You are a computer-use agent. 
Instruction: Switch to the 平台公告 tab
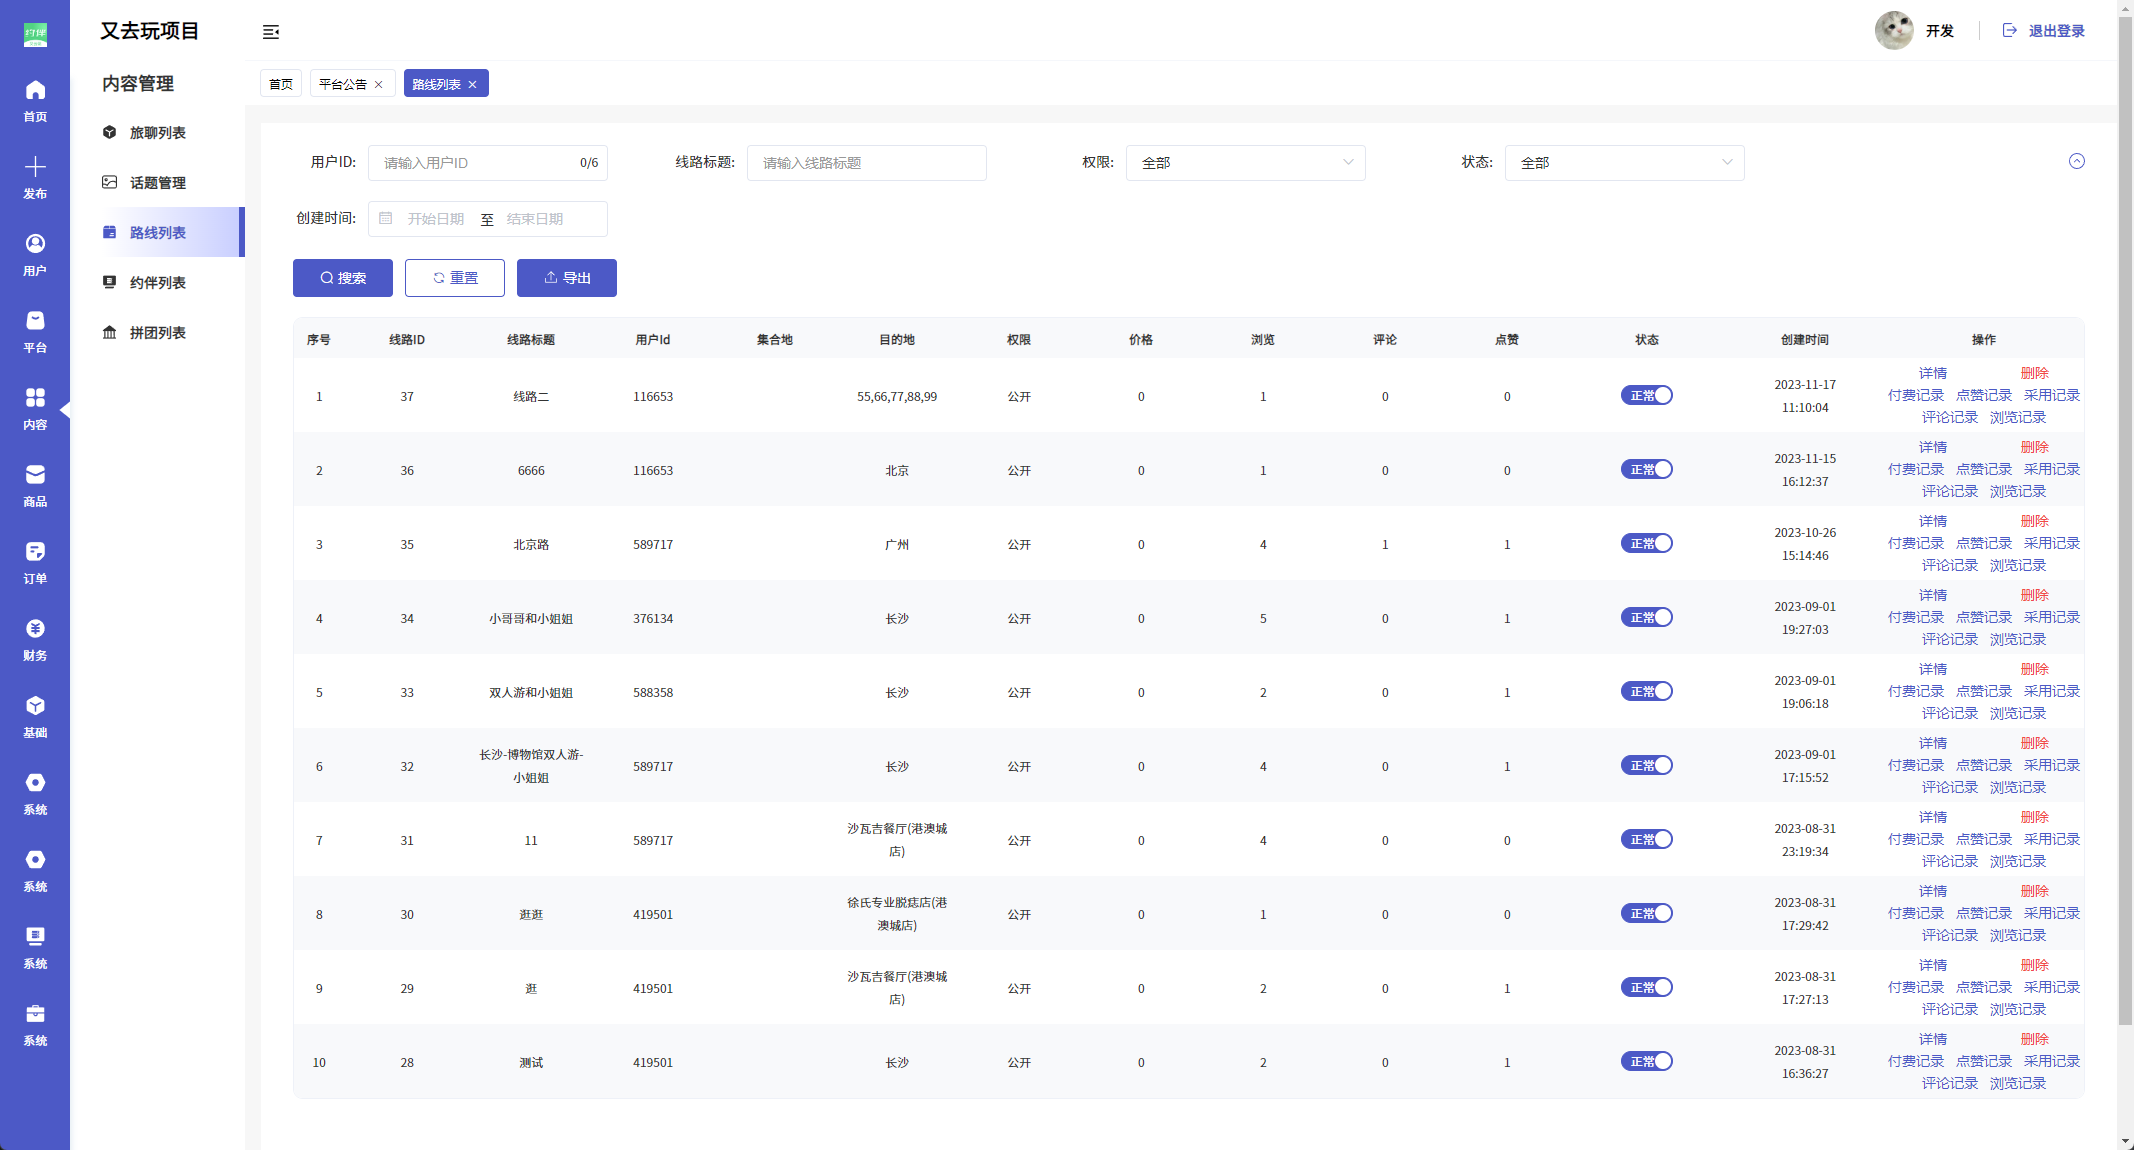tap(343, 84)
